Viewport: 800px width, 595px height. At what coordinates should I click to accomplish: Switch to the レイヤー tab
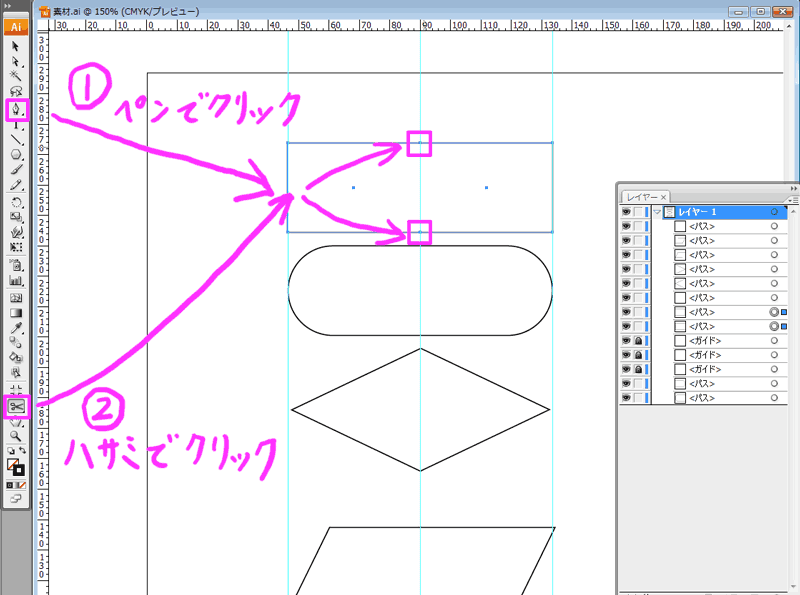point(645,196)
